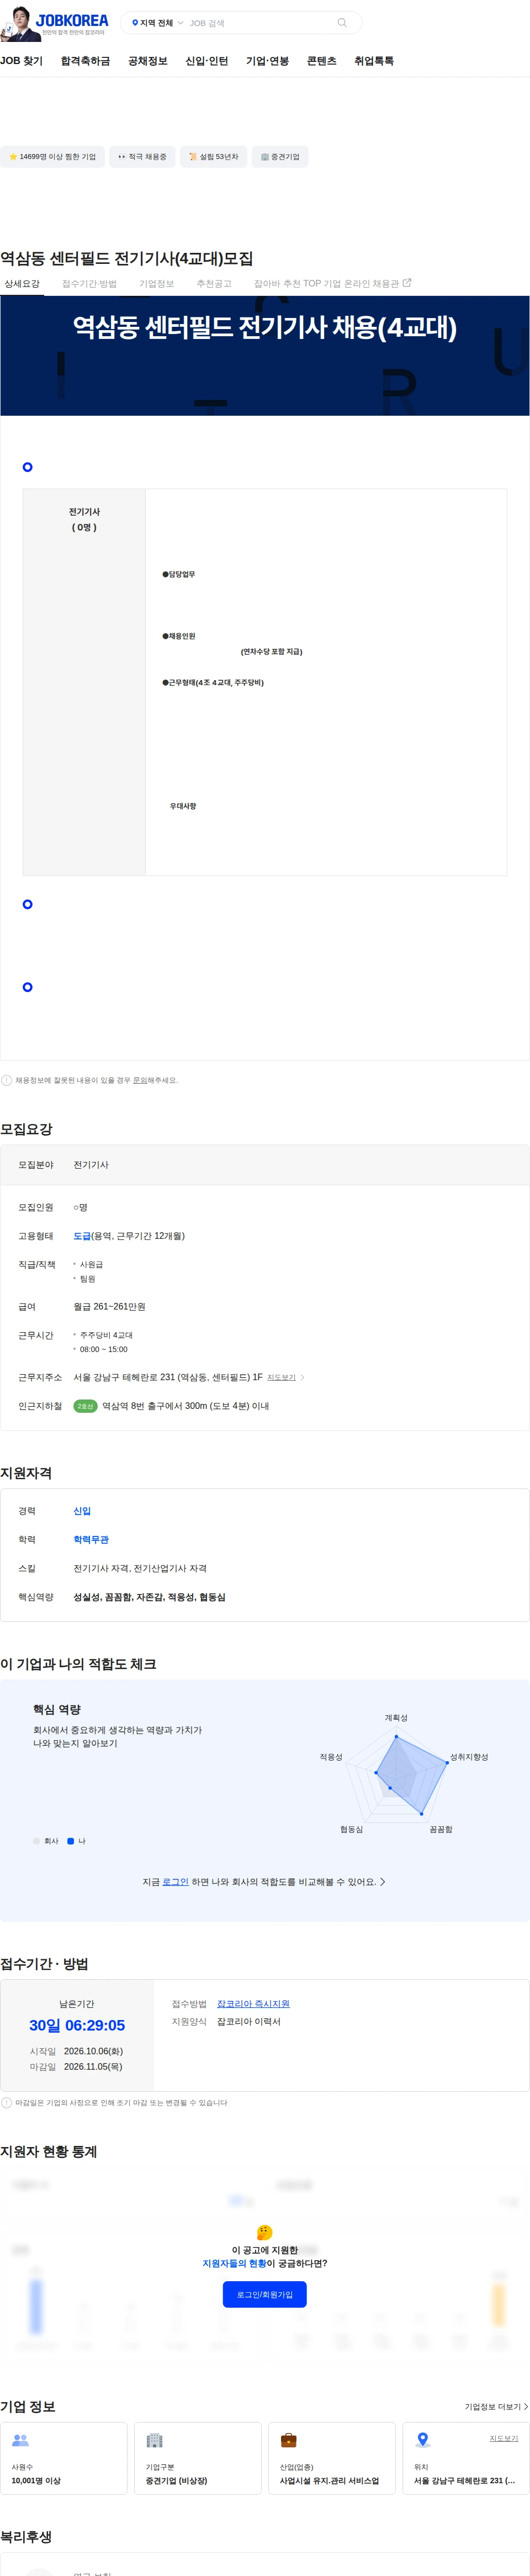
Task: Click the briefcase icon on the 산업(업종) card
Action: [288, 2440]
